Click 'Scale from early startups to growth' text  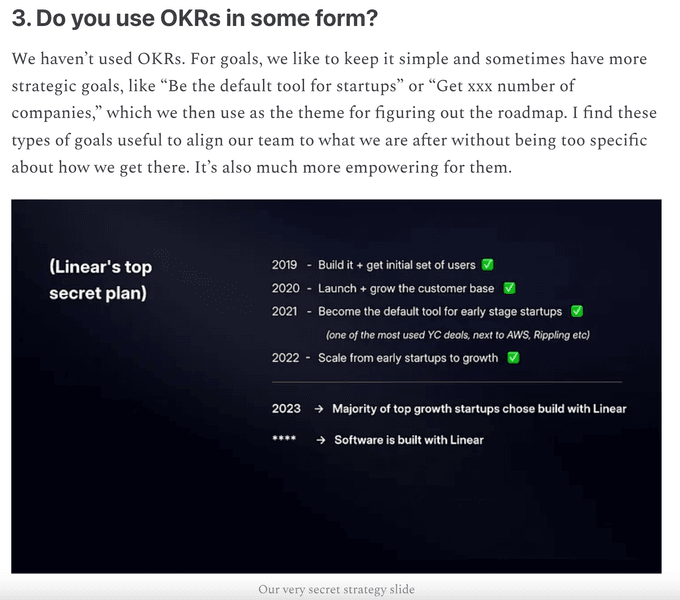[408, 358]
